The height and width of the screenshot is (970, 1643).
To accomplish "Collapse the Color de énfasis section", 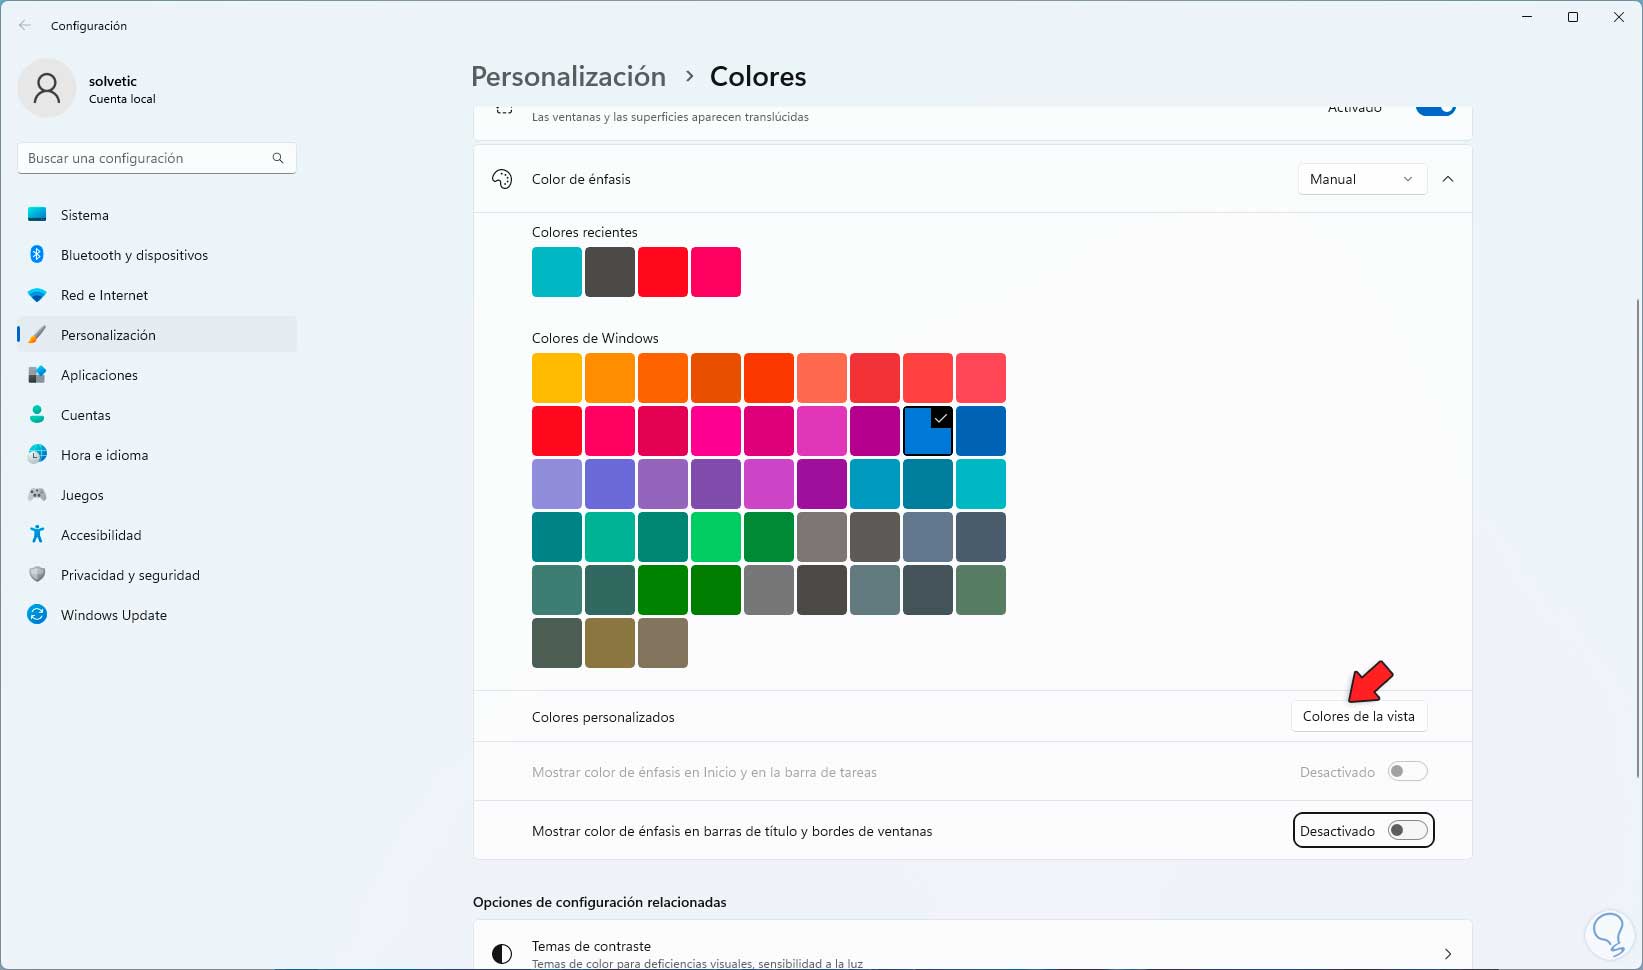I will coord(1448,179).
